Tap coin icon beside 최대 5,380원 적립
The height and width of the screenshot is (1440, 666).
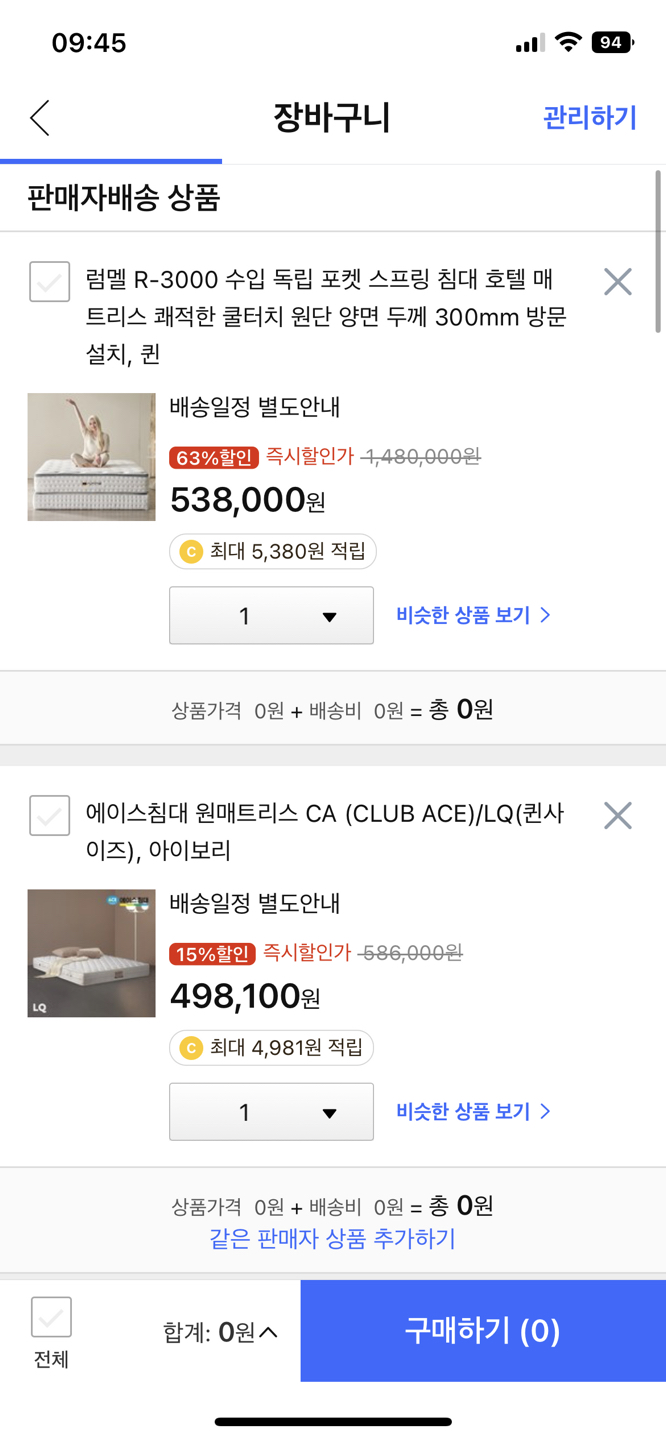coord(190,551)
